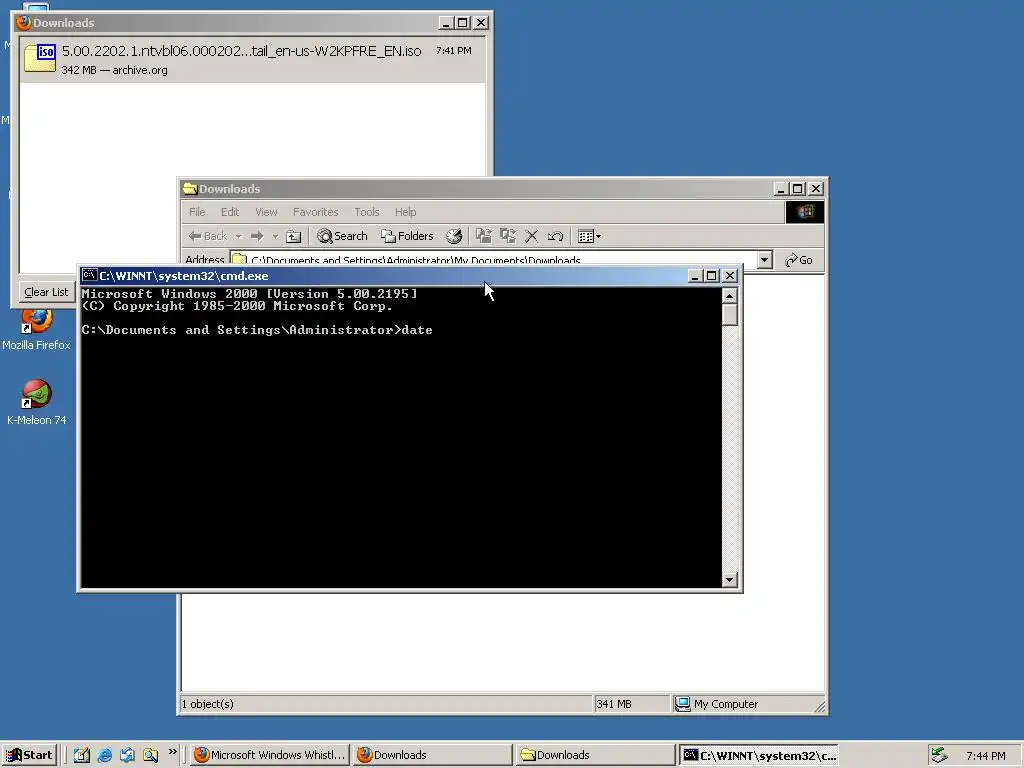Click the K-Meleon 74 desktop shortcut

(x=37, y=403)
